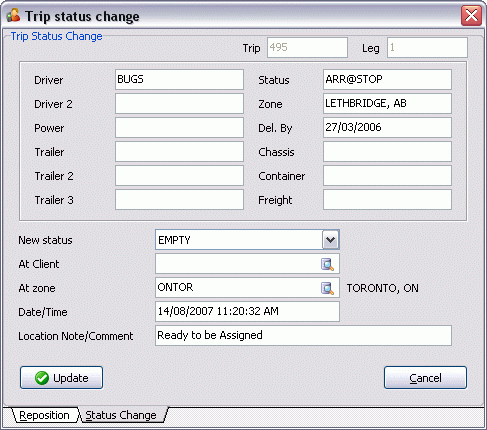
Task: Click the Trailer 2 input field
Action: [x=179, y=175]
